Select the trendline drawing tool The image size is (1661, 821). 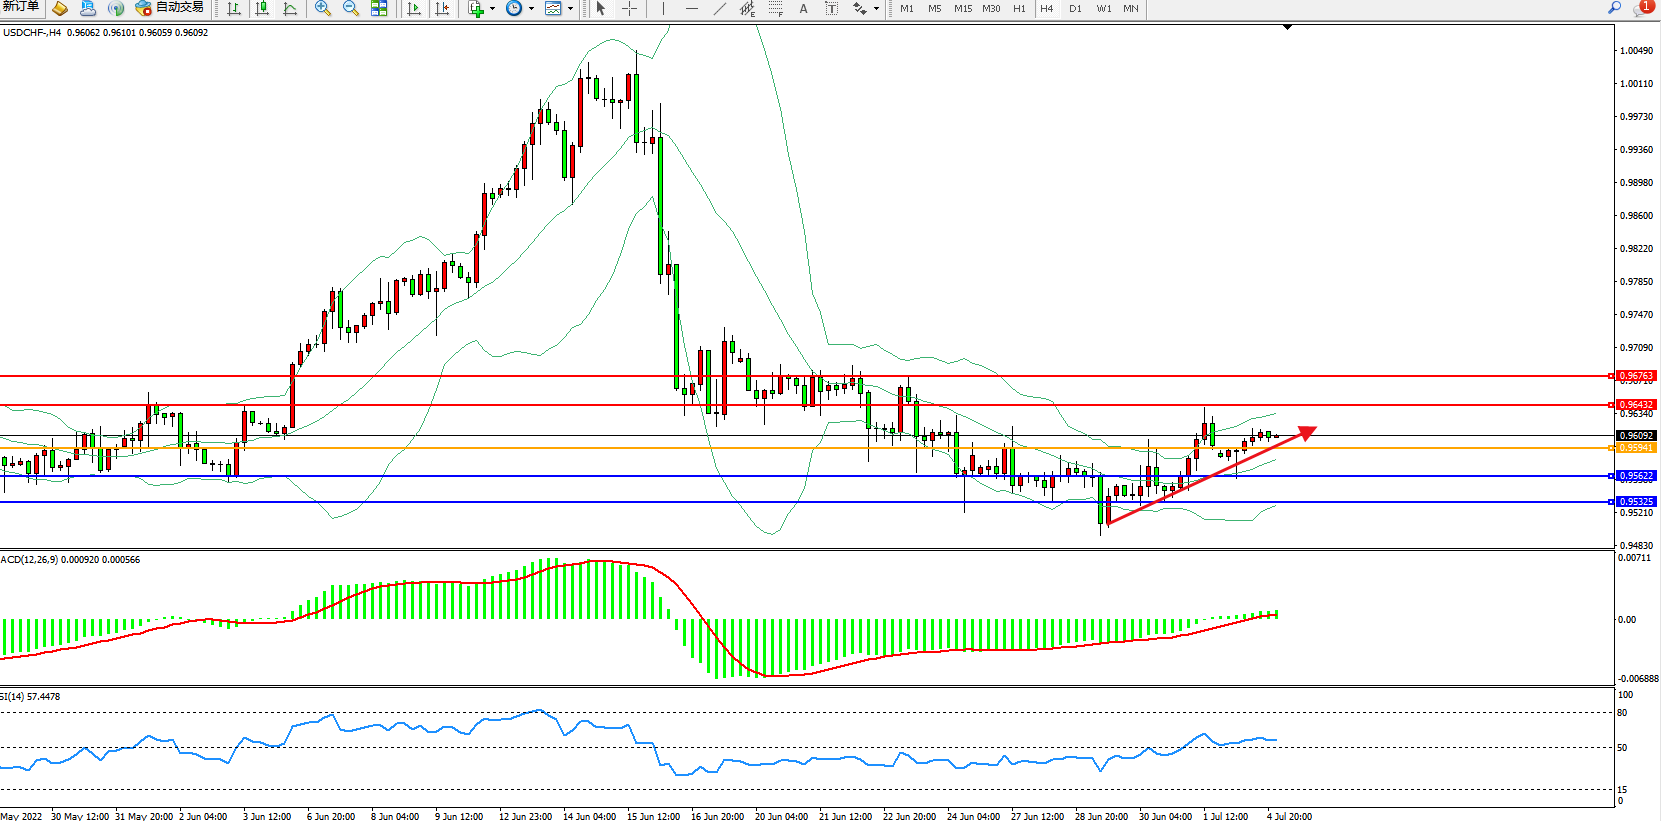pyautogui.click(x=720, y=8)
